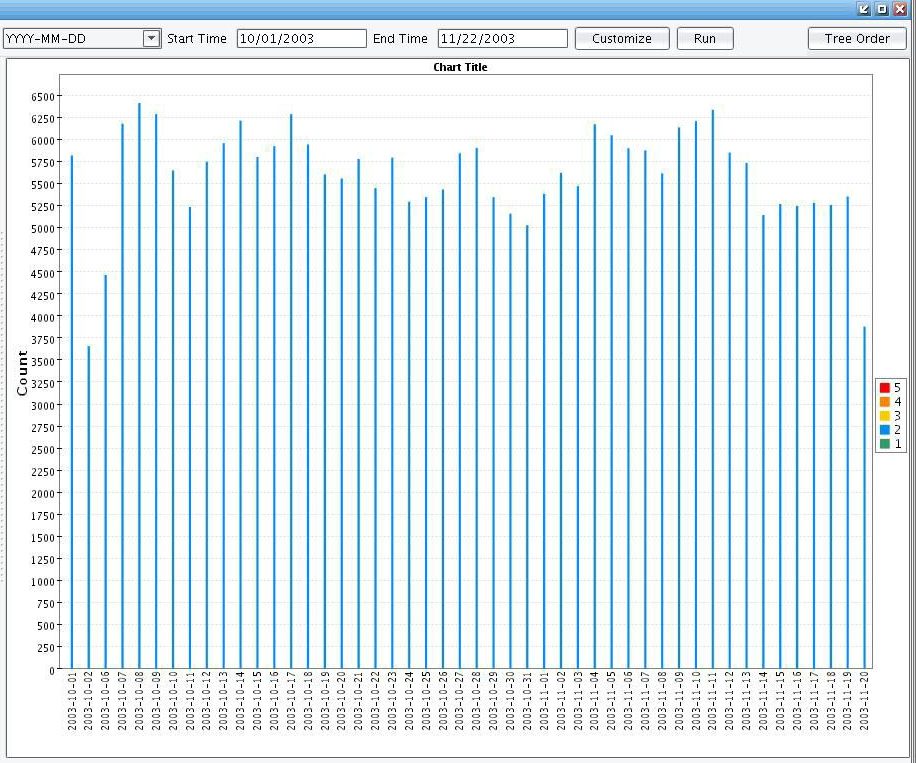The height and width of the screenshot is (763, 916).
Task: Select the yellow legend swatch for 3
Action: (884, 416)
